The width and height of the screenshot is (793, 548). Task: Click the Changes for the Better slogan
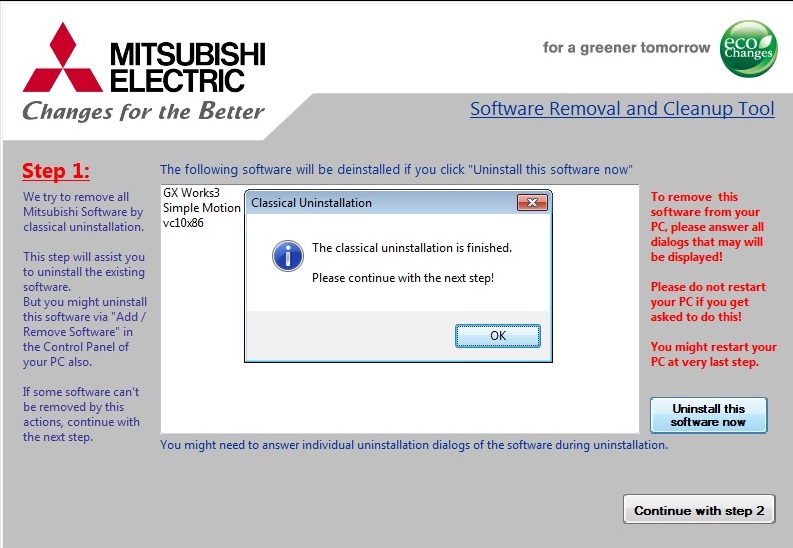[143, 111]
